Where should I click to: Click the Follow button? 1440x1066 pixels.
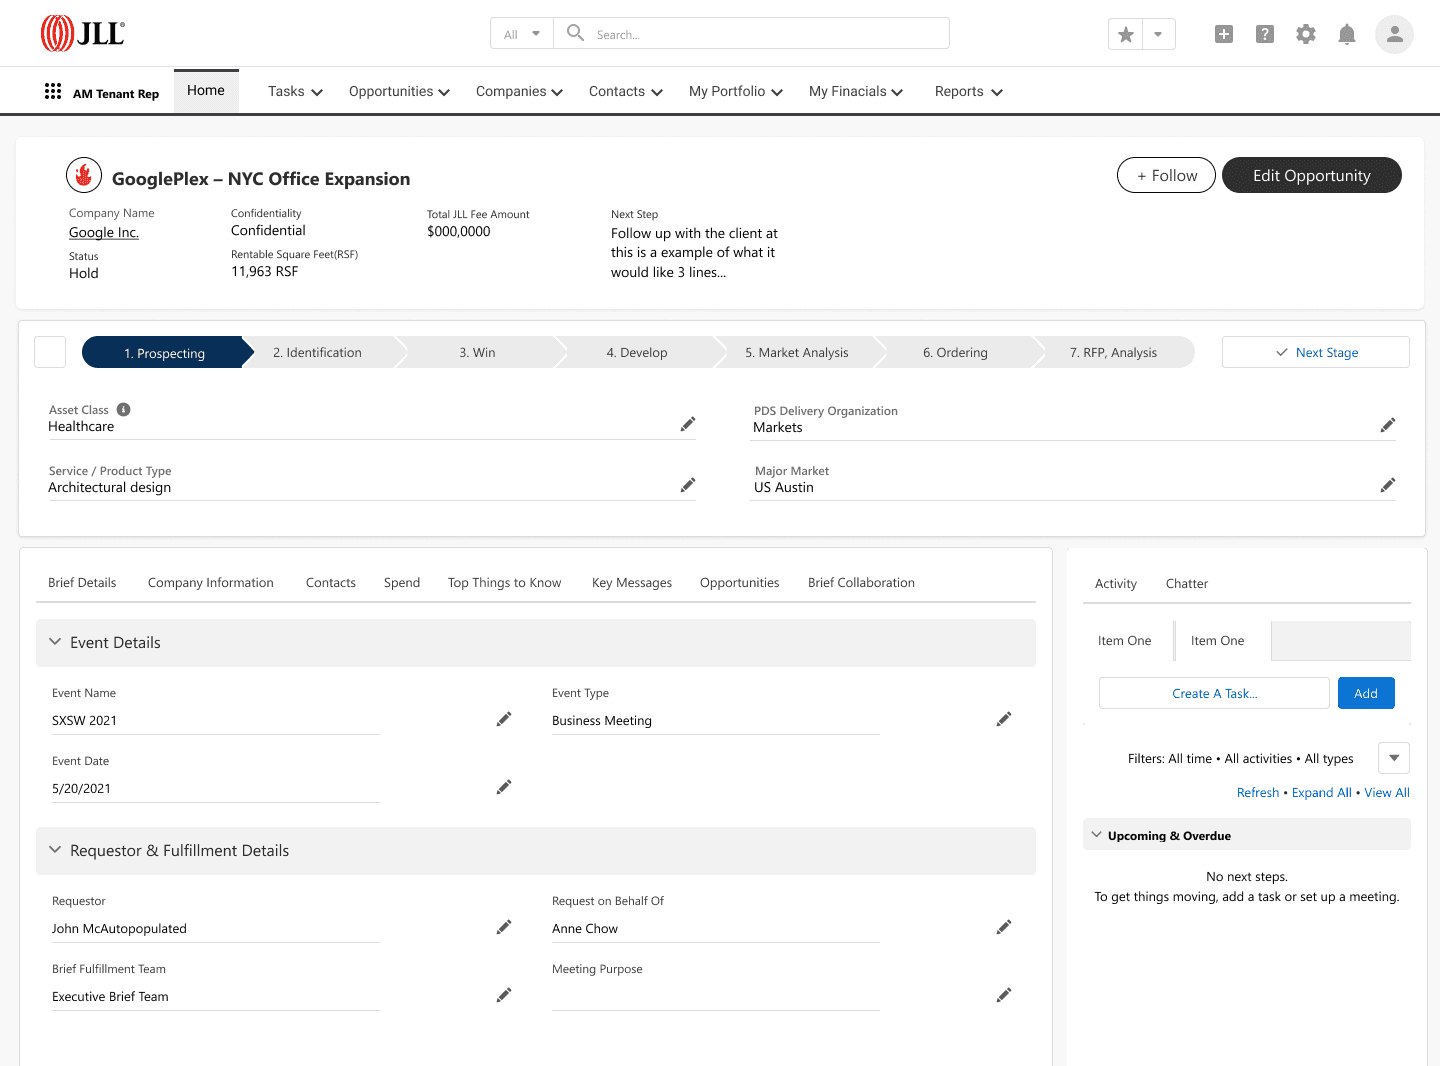click(x=1166, y=175)
